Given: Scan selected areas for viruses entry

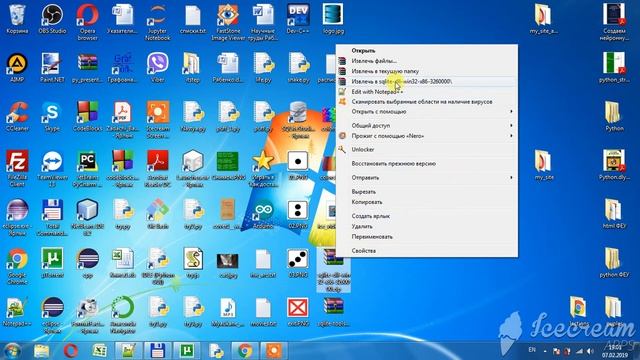Looking at the screenshot, I should pyautogui.click(x=427, y=102).
